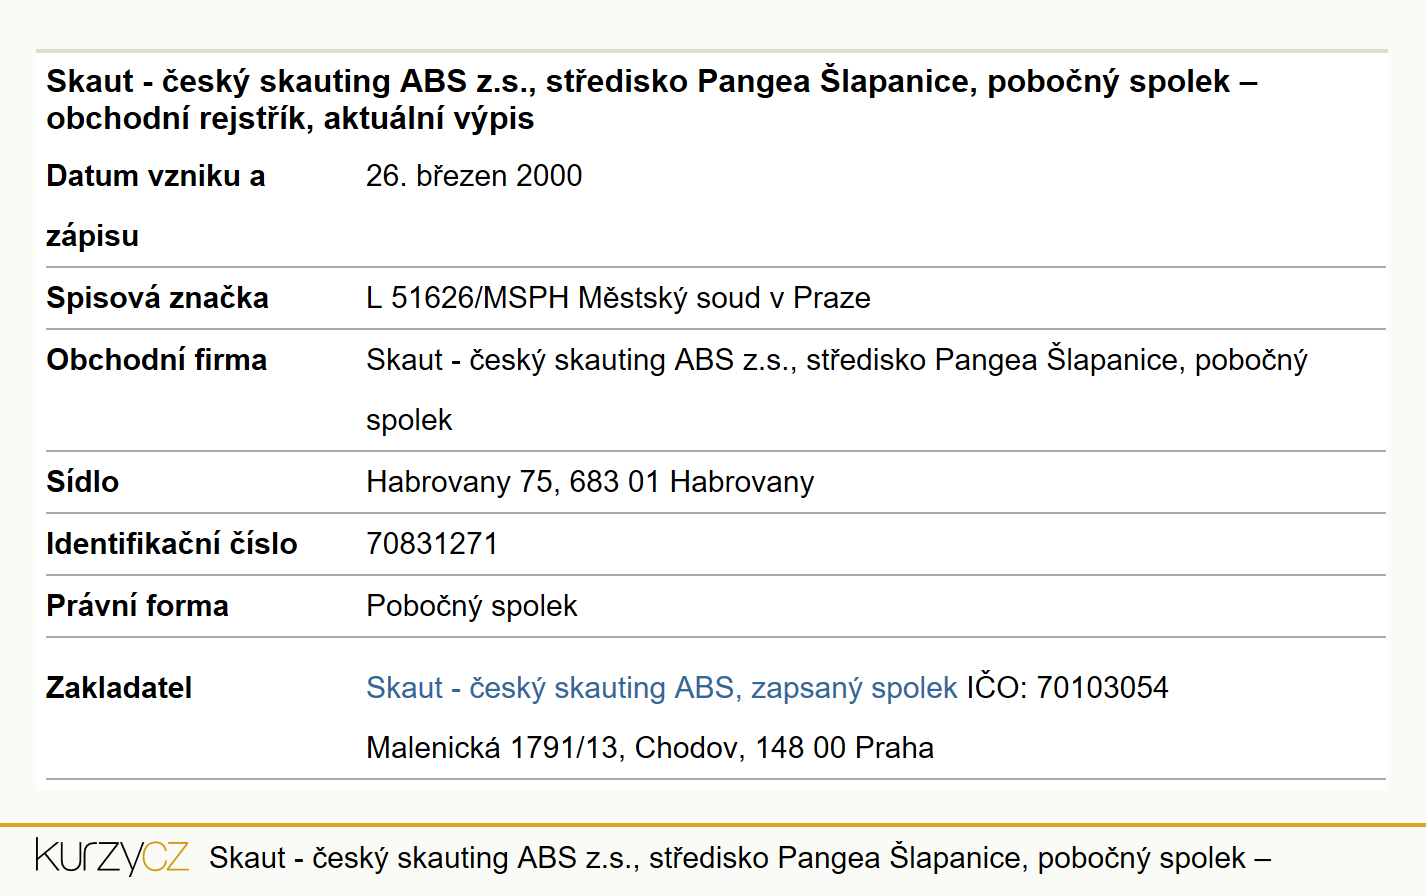This screenshot has width=1426, height=896.
Task: Click the footer title text beside the logo
Action: click(x=740, y=858)
